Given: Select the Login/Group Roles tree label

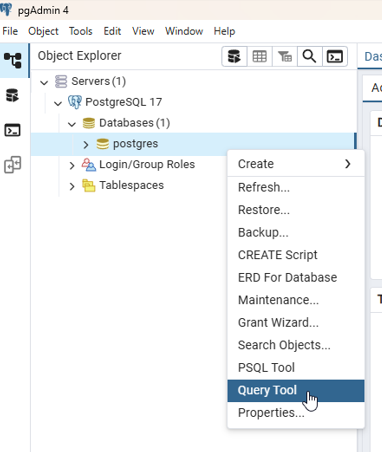Looking at the screenshot, I should [147, 165].
